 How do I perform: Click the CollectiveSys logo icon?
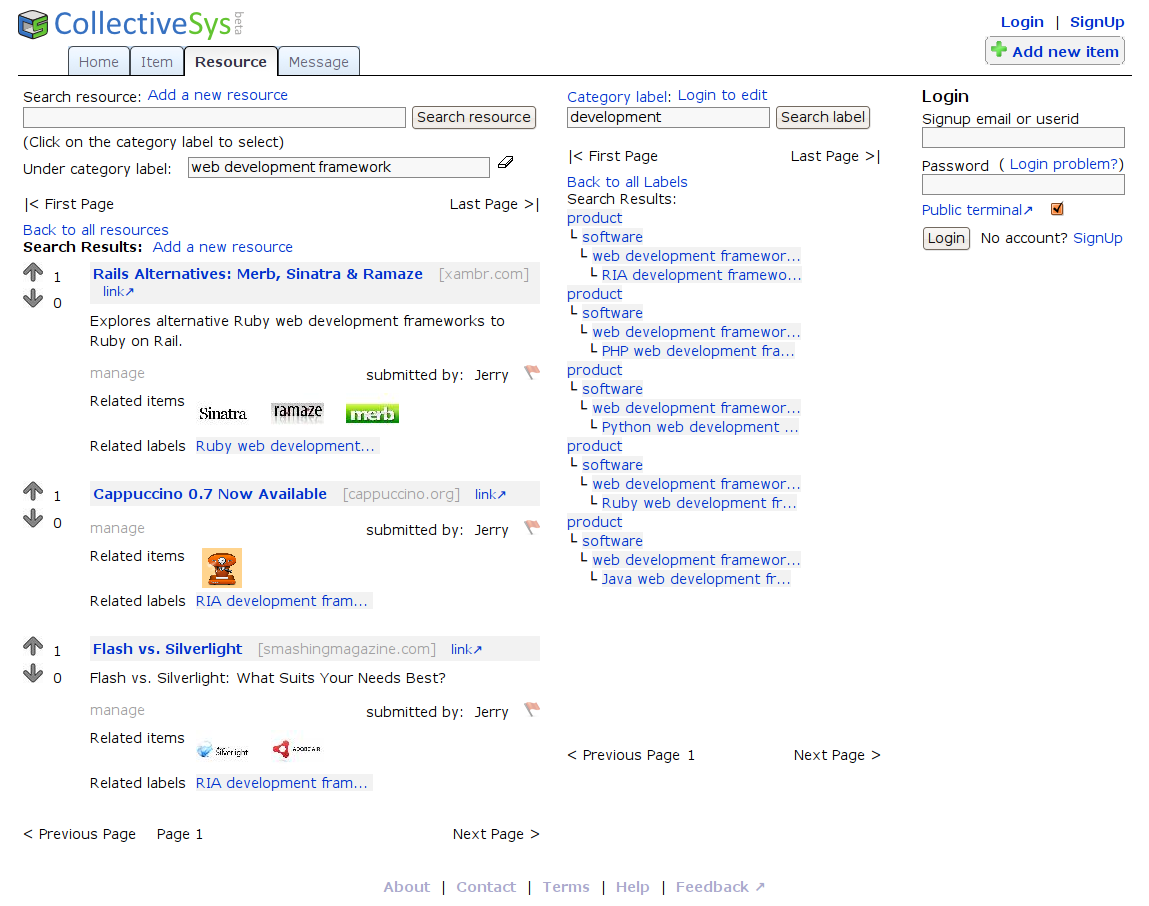coord(33,24)
